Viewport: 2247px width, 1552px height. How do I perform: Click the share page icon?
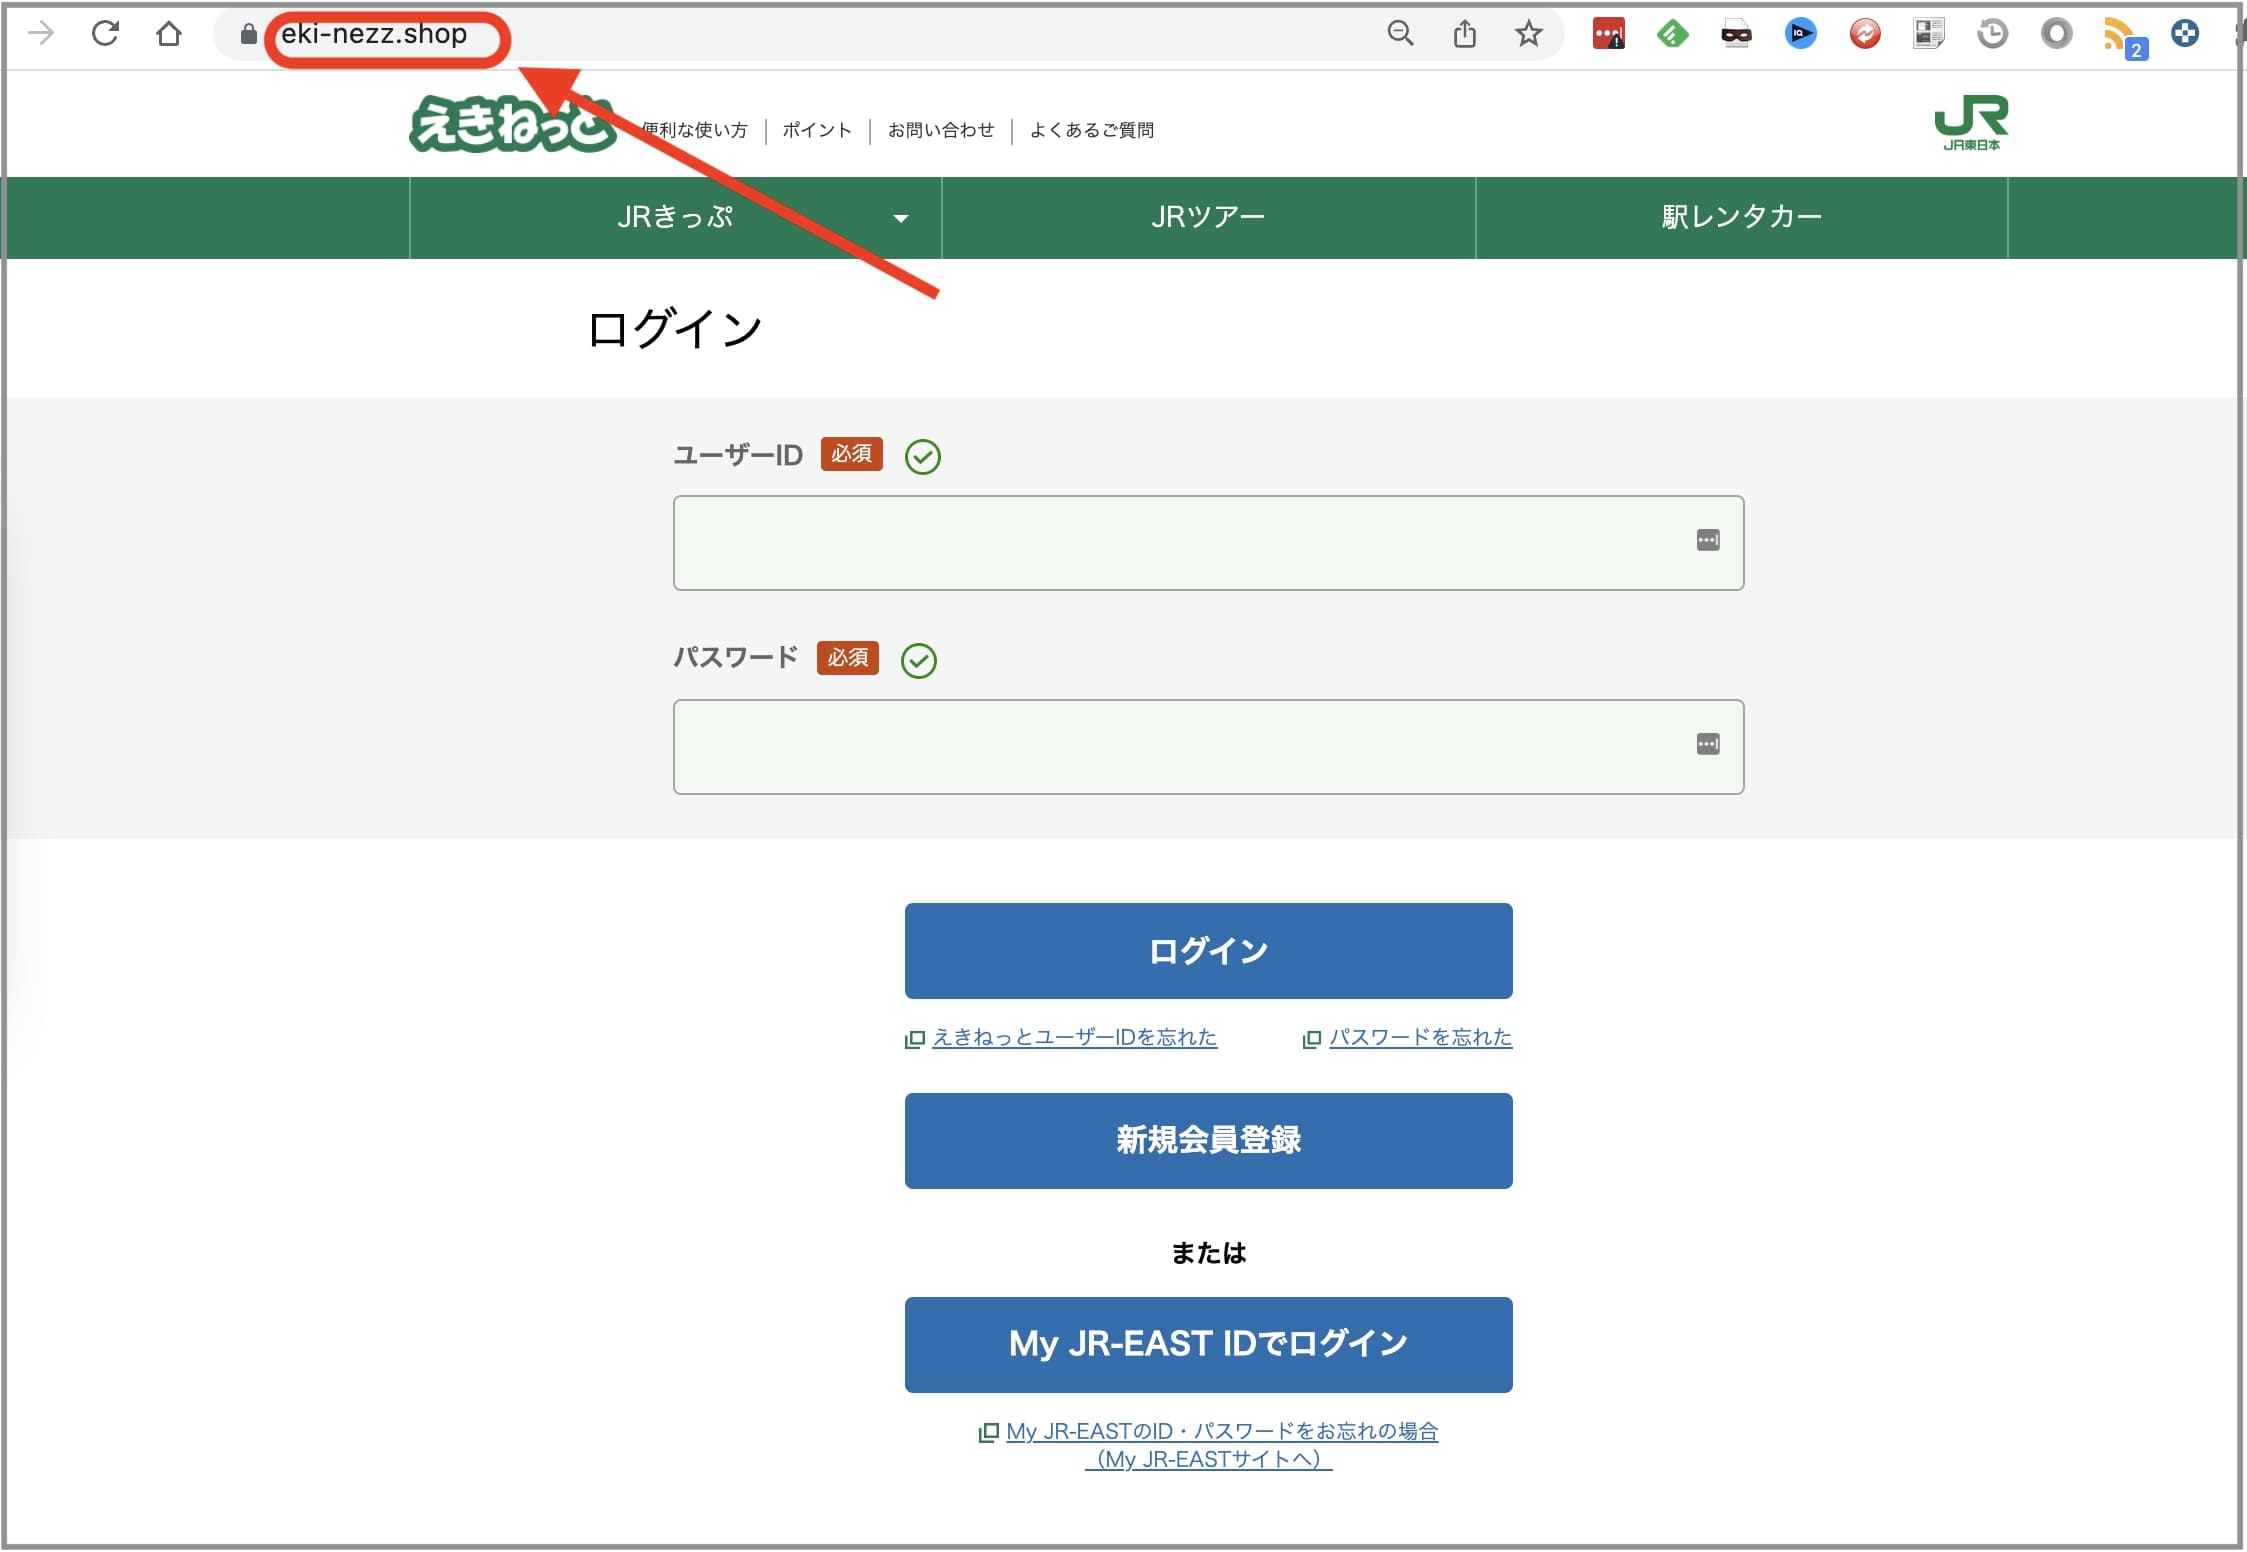coord(1464,34)
